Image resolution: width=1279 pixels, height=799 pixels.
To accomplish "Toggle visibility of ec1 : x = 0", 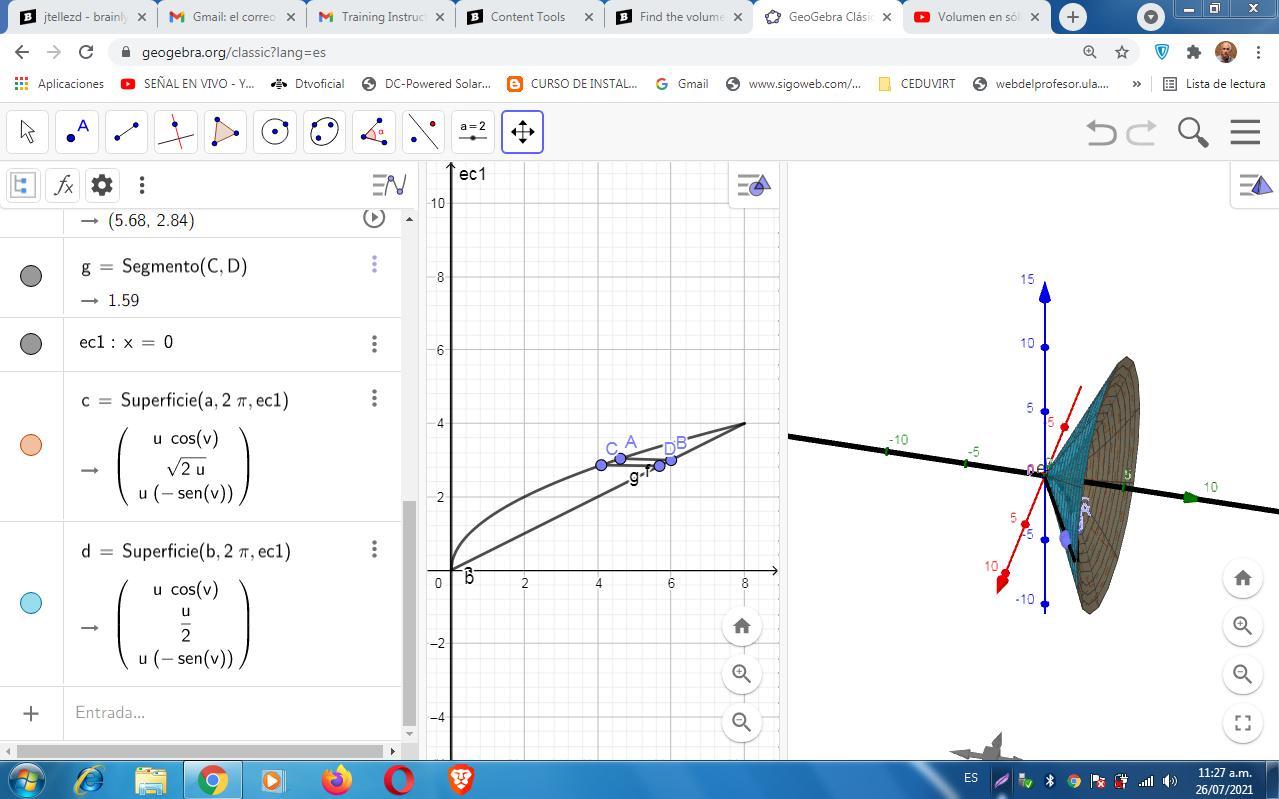I will (x=31, y=344).
